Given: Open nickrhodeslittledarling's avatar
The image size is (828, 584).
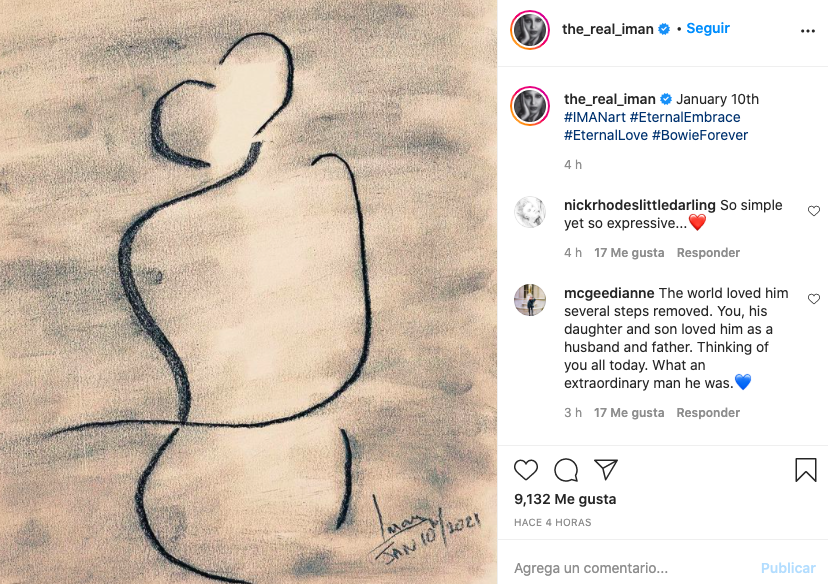Looking at the screenshot, I should (530, 212).
